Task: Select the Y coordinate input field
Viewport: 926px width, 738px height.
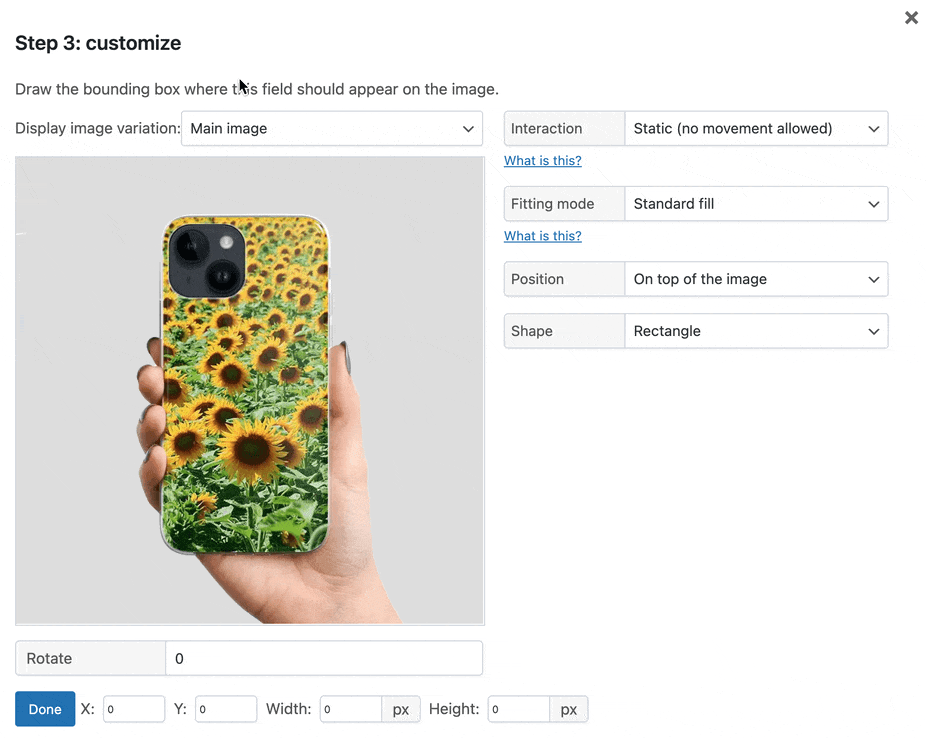Action: 226,709
